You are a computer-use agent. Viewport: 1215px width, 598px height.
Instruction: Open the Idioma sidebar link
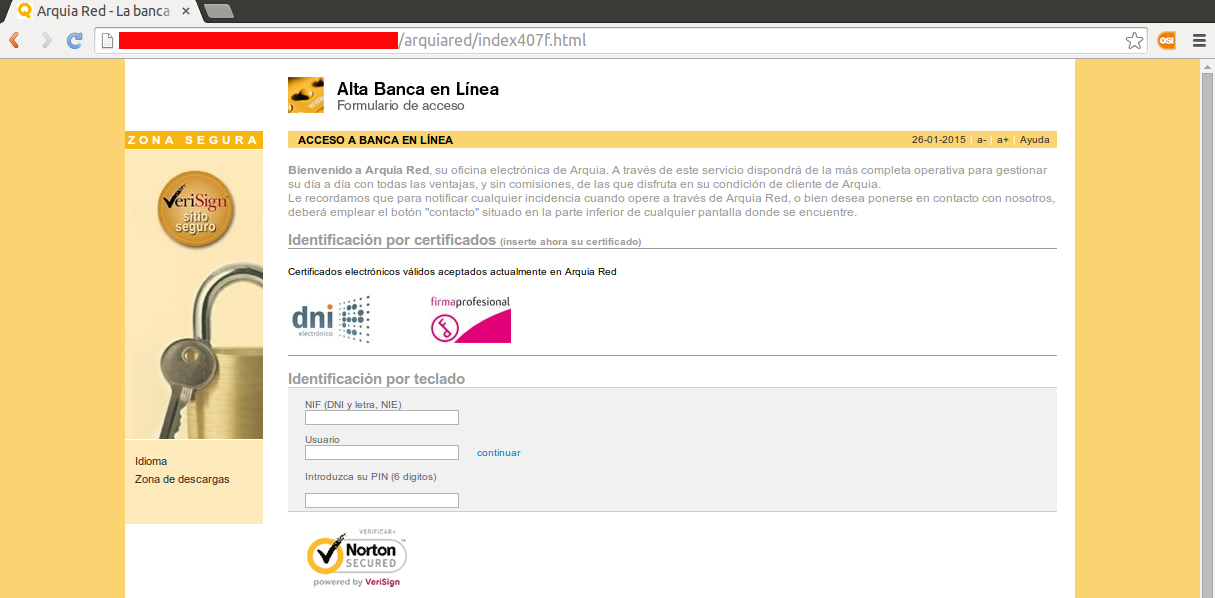151,461
